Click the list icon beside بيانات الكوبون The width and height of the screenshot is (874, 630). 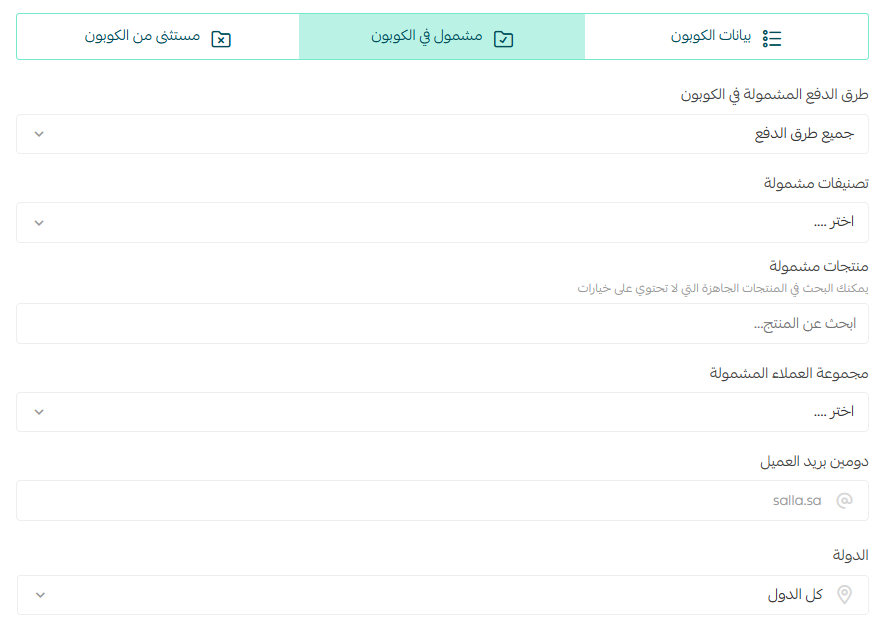coord(772,38)
